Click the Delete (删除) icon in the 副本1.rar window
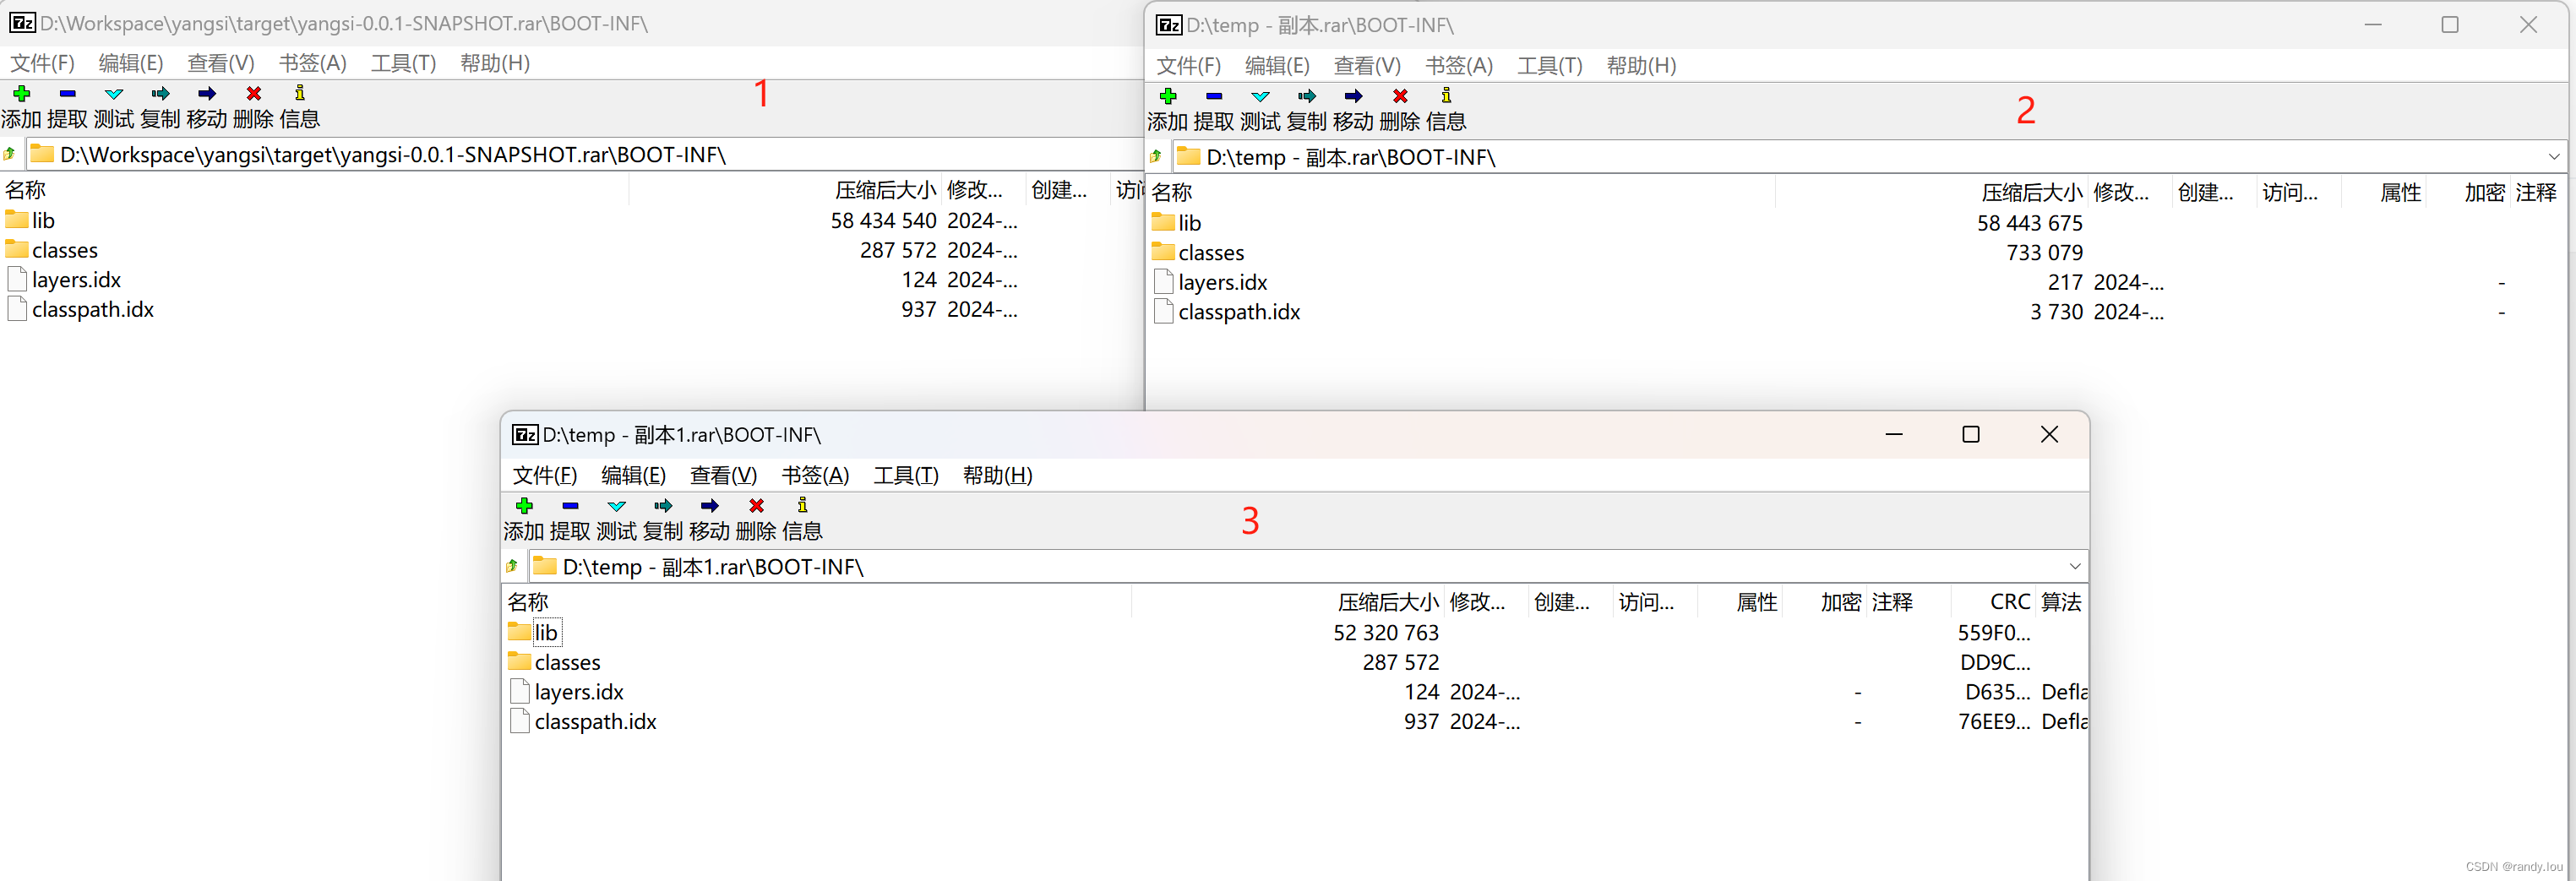This screenshot has height=881, width=2576. pyautogui.click(x=756, y=507)
